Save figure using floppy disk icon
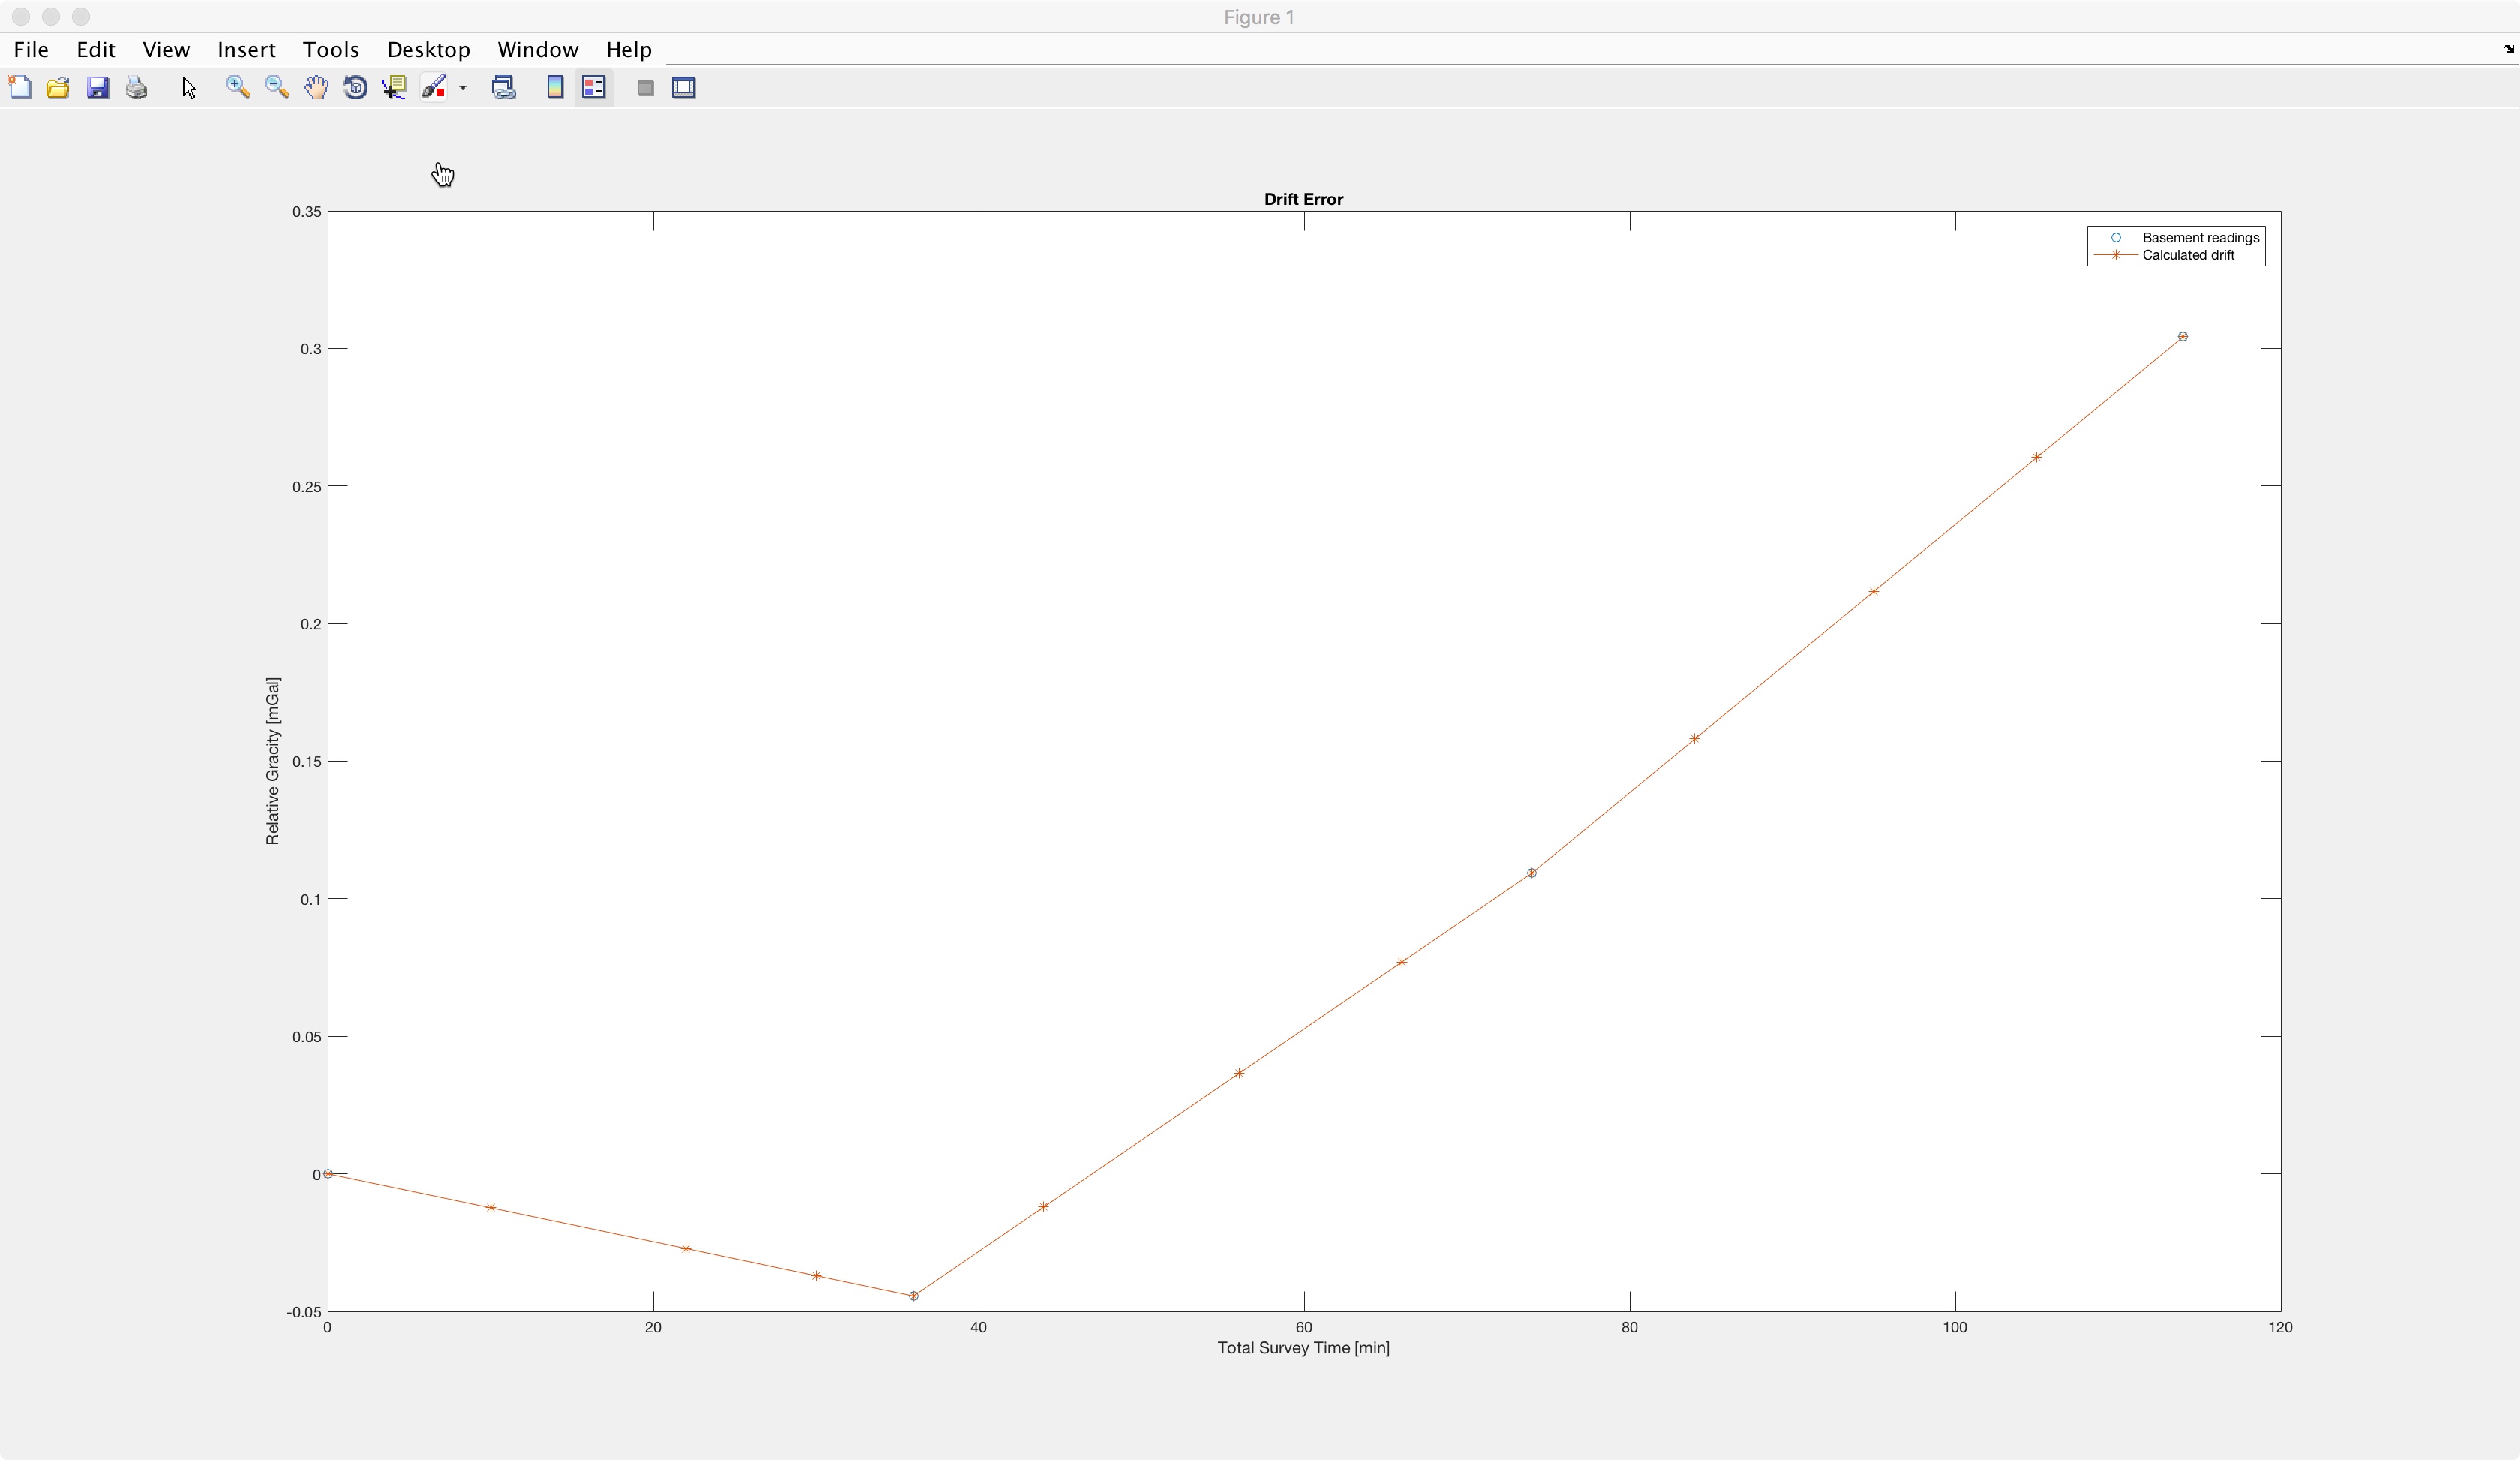Viewport: 2520px width, 1460px height. tap(97, 88)
